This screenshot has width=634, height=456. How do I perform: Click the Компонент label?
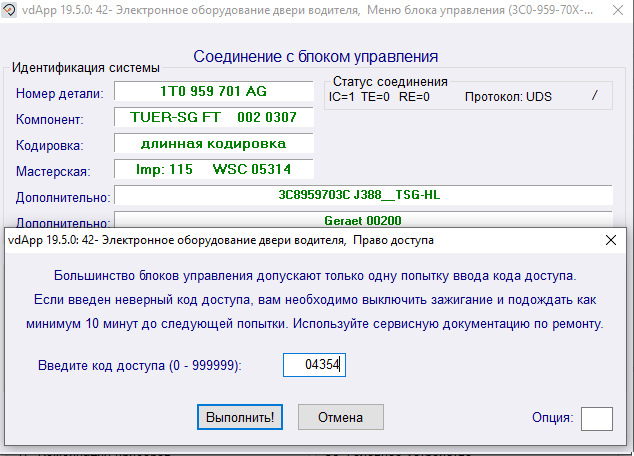(50, 119)
